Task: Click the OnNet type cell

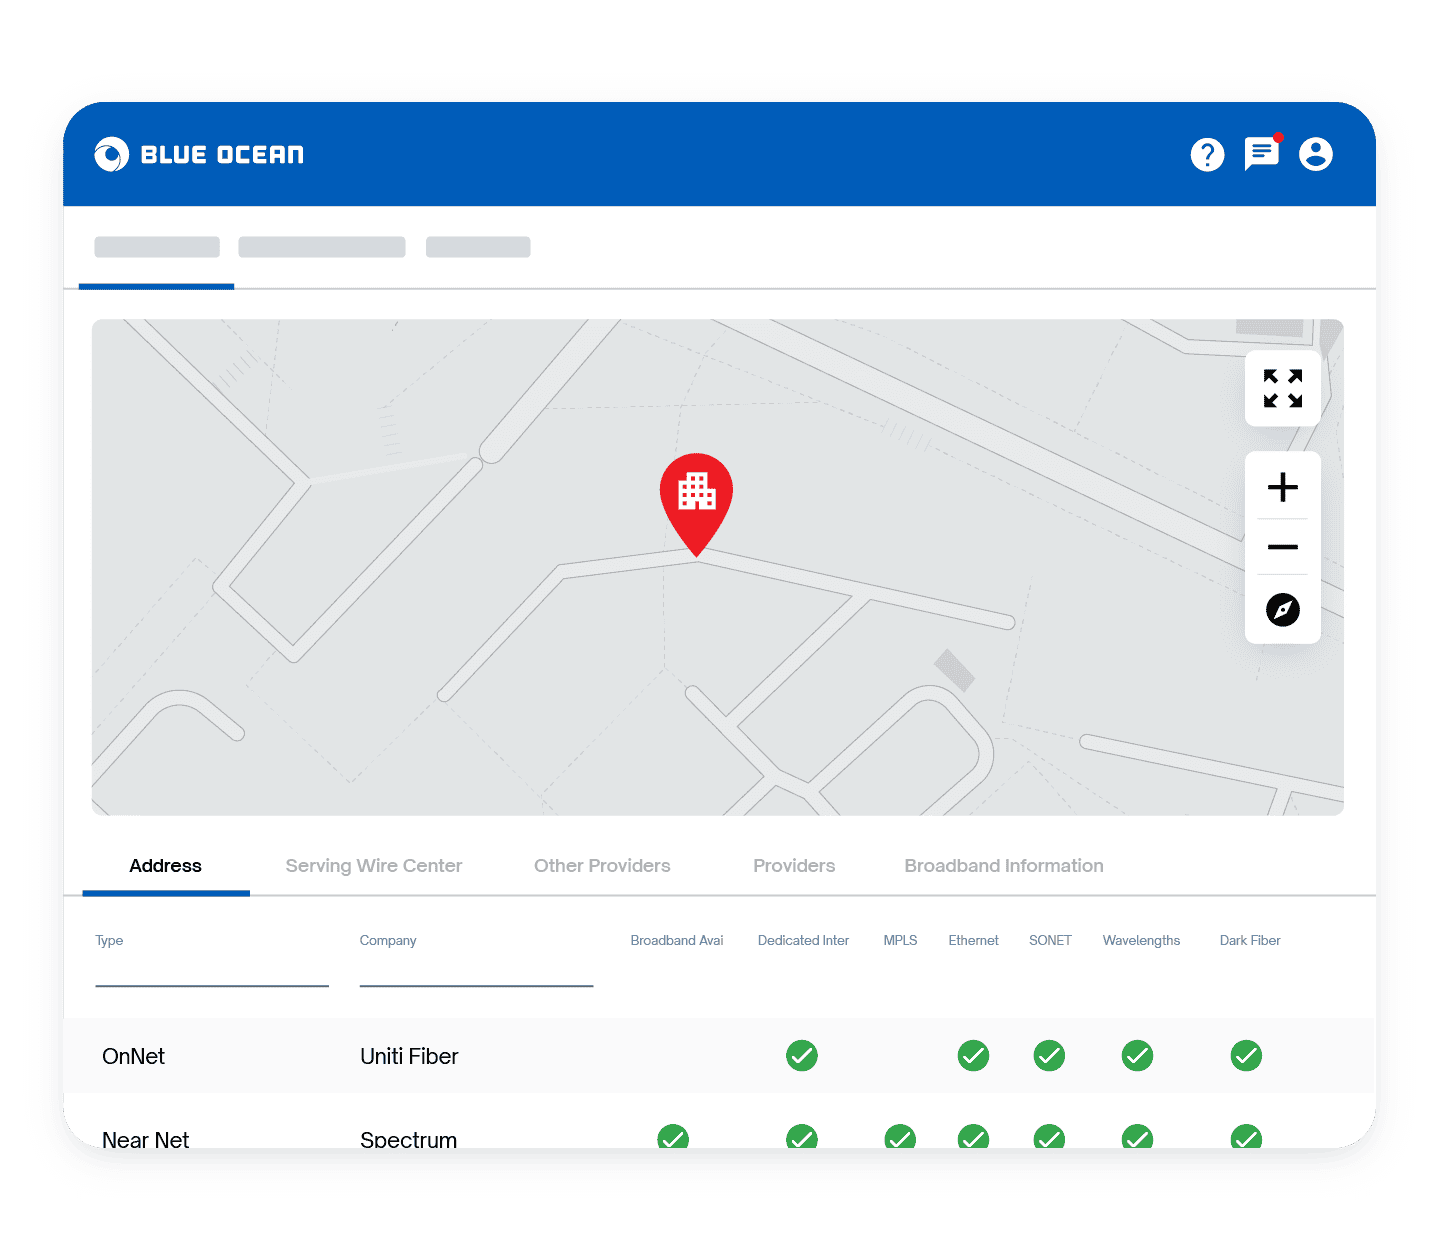Action: pos(134,1056)
